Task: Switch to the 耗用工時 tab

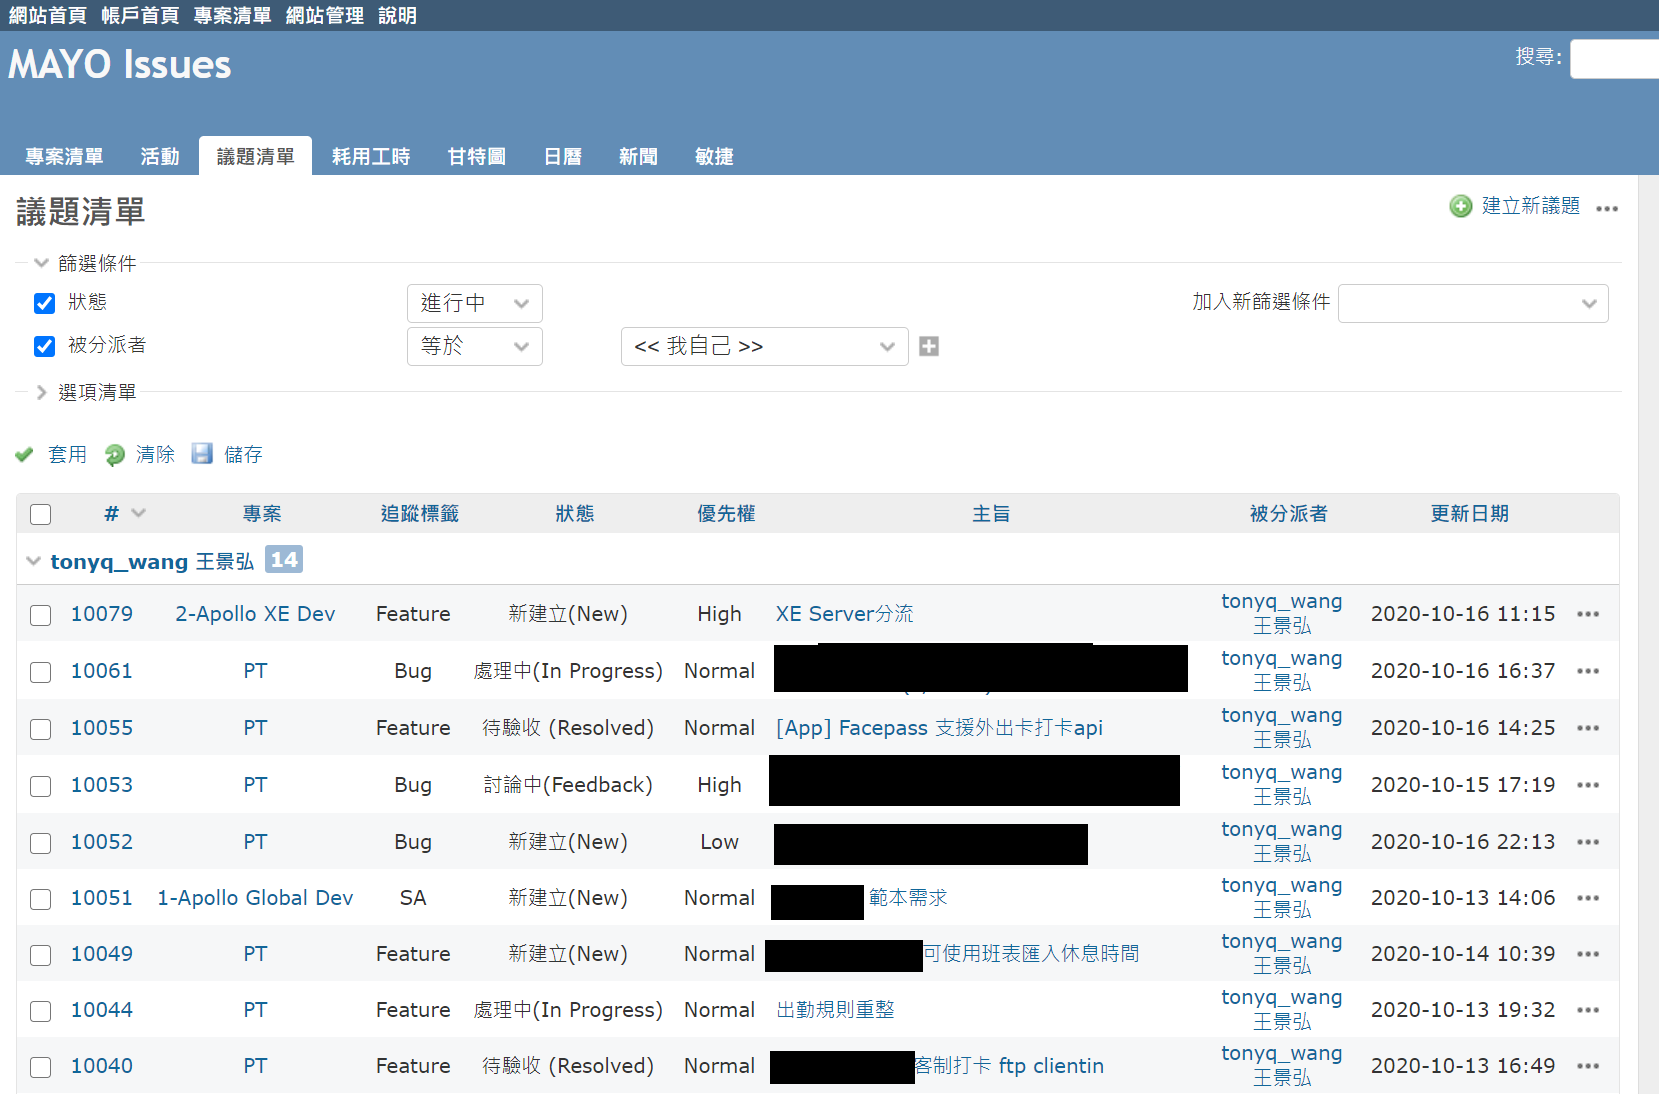Action: pos(371,156)
